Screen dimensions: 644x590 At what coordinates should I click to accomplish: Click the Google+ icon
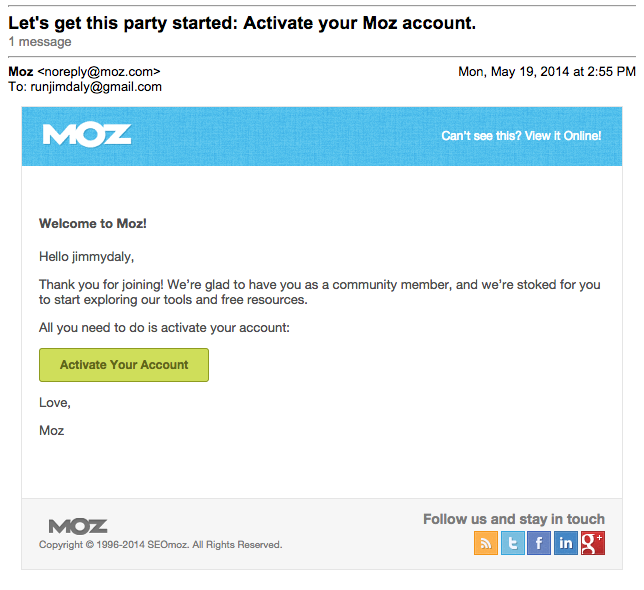[592, 543]
